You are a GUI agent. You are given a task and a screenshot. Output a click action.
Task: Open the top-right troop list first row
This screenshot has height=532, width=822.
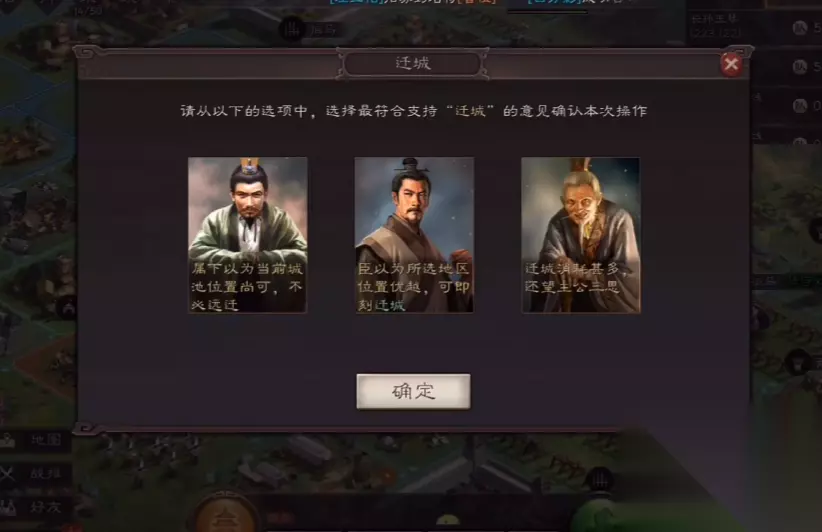[x=754, y=25]
